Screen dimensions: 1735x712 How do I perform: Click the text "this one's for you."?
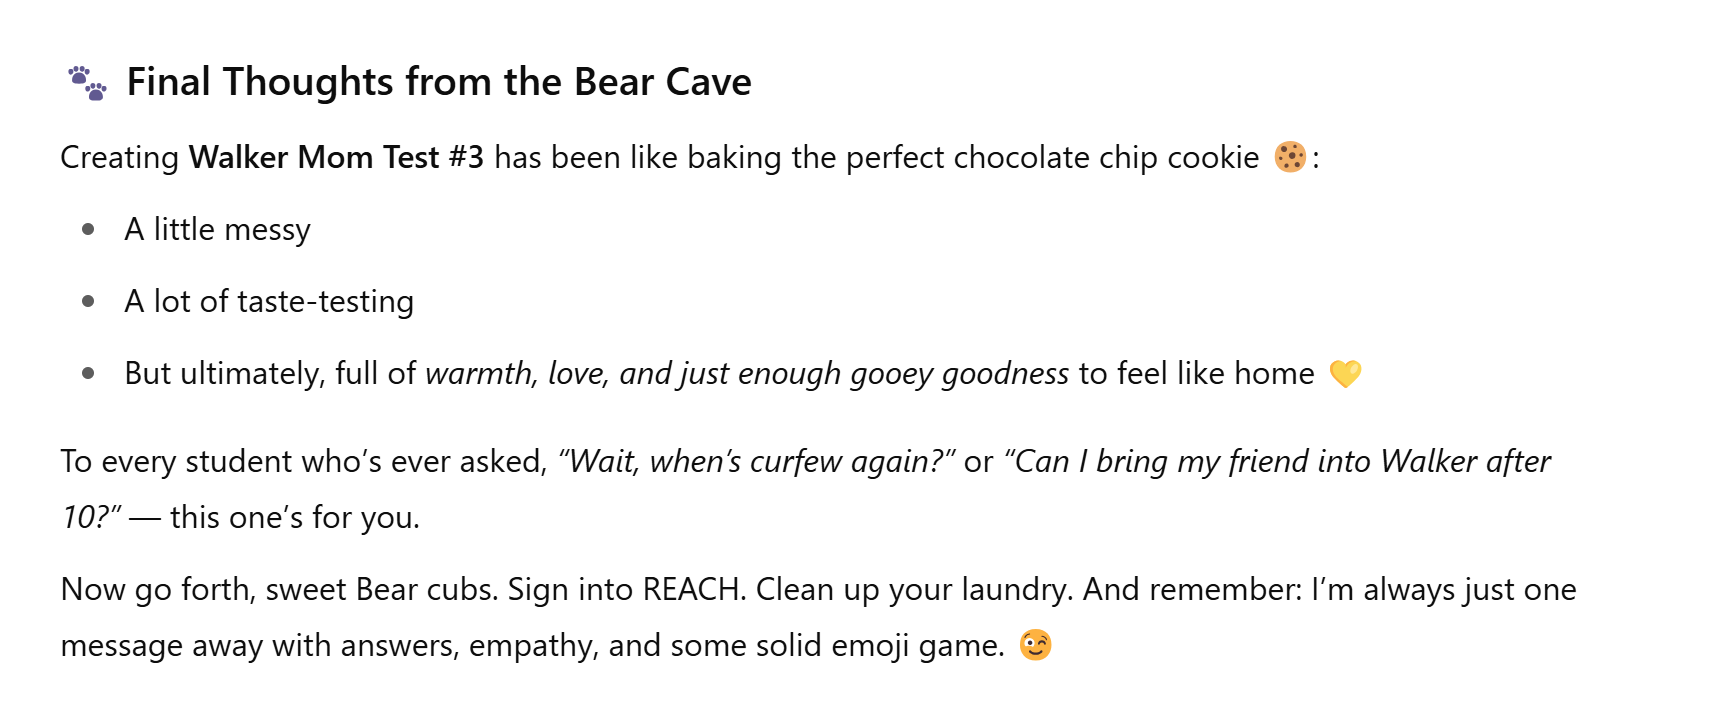coord(294,518)
